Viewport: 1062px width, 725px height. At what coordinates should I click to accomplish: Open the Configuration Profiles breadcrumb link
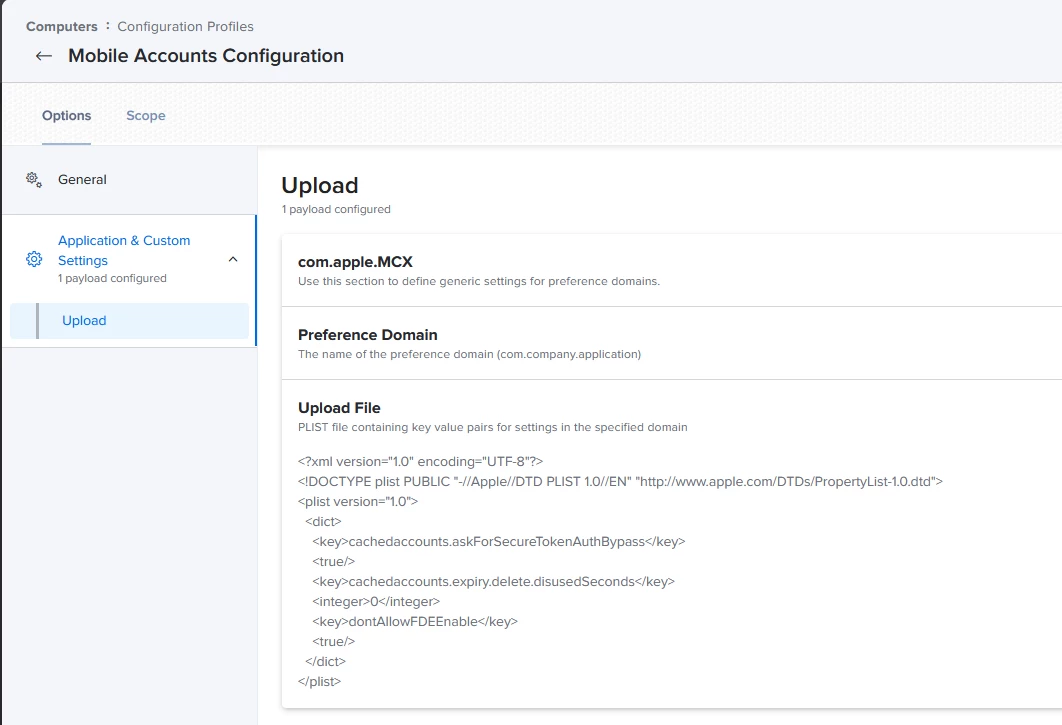185,26
